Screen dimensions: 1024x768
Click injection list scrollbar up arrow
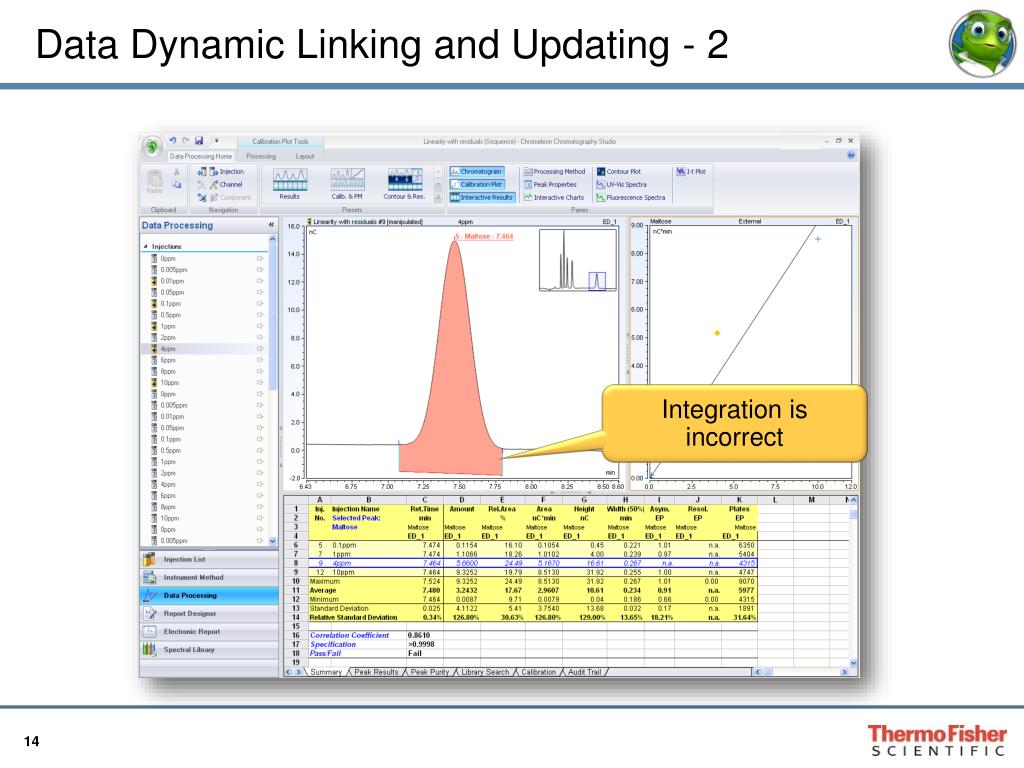click(273, 240)
